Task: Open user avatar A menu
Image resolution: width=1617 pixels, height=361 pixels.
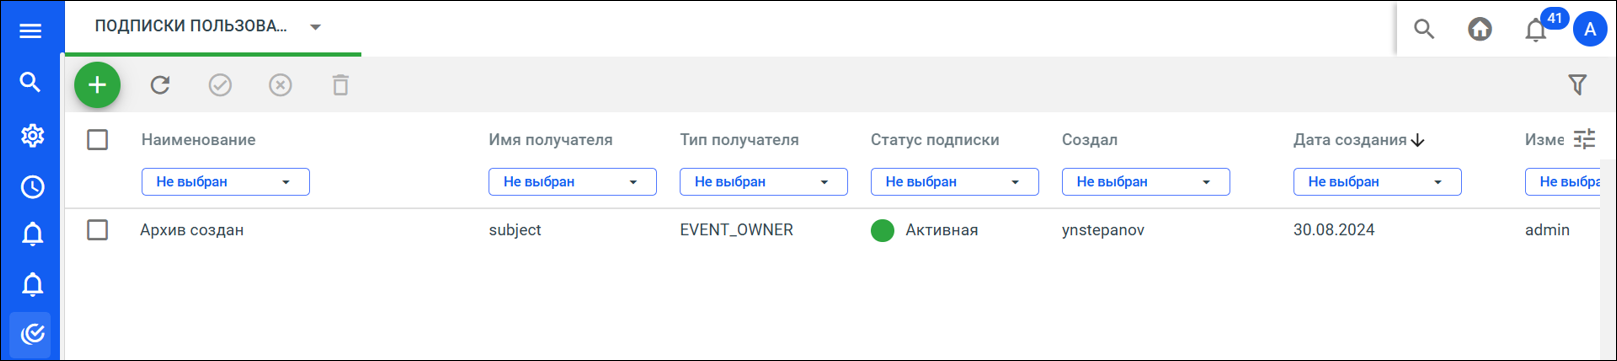Action: point(1590,30)
